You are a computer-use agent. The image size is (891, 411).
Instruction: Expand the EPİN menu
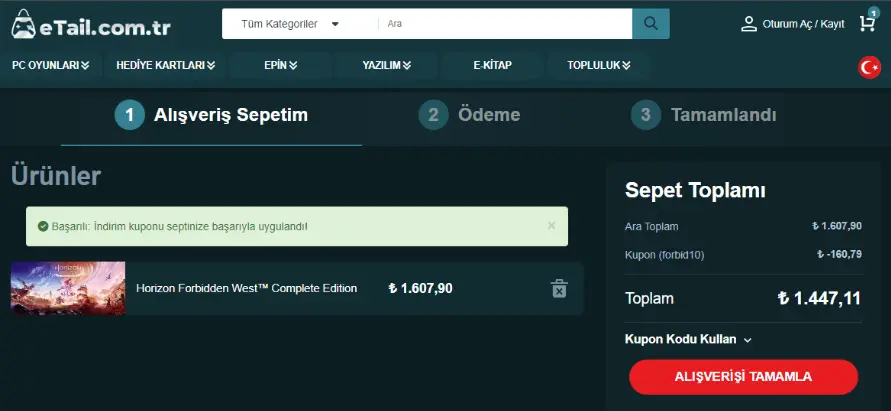(281, 65)
